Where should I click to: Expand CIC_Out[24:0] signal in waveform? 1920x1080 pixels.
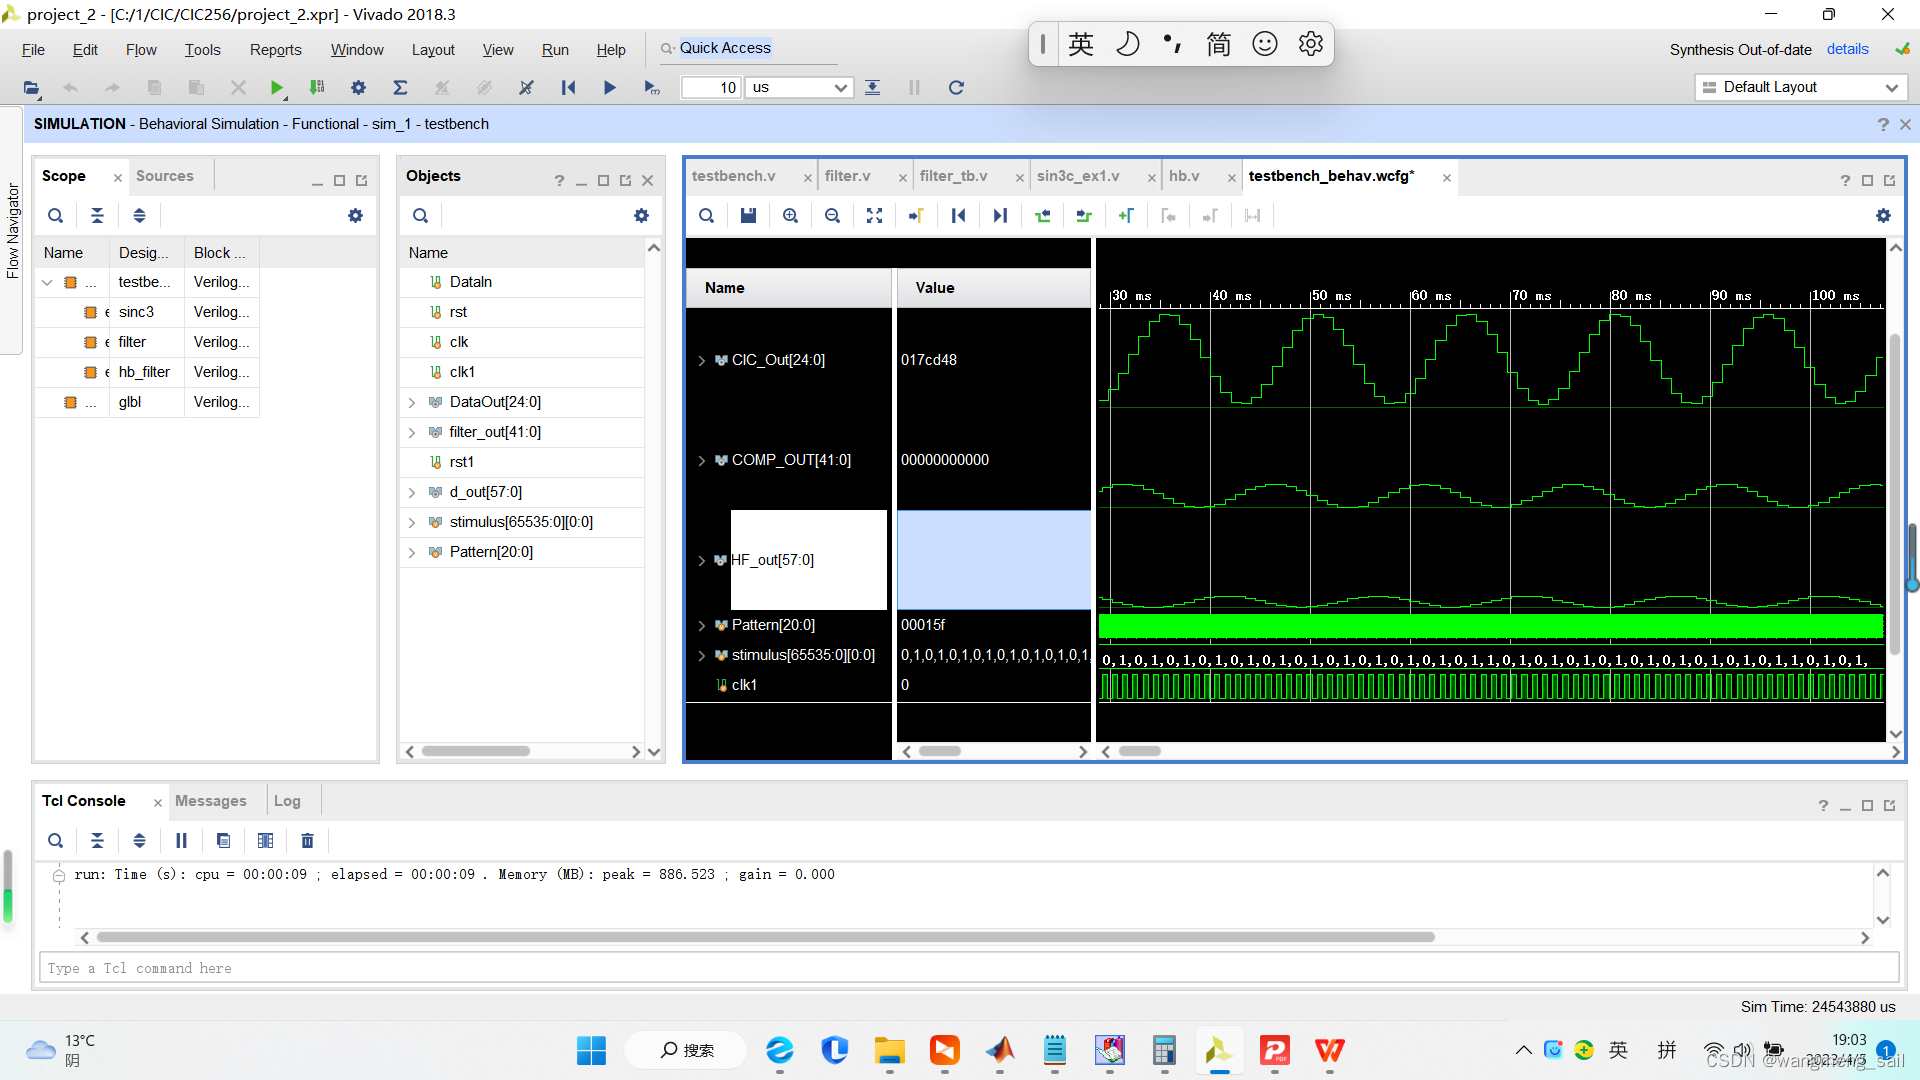(702, 360)
